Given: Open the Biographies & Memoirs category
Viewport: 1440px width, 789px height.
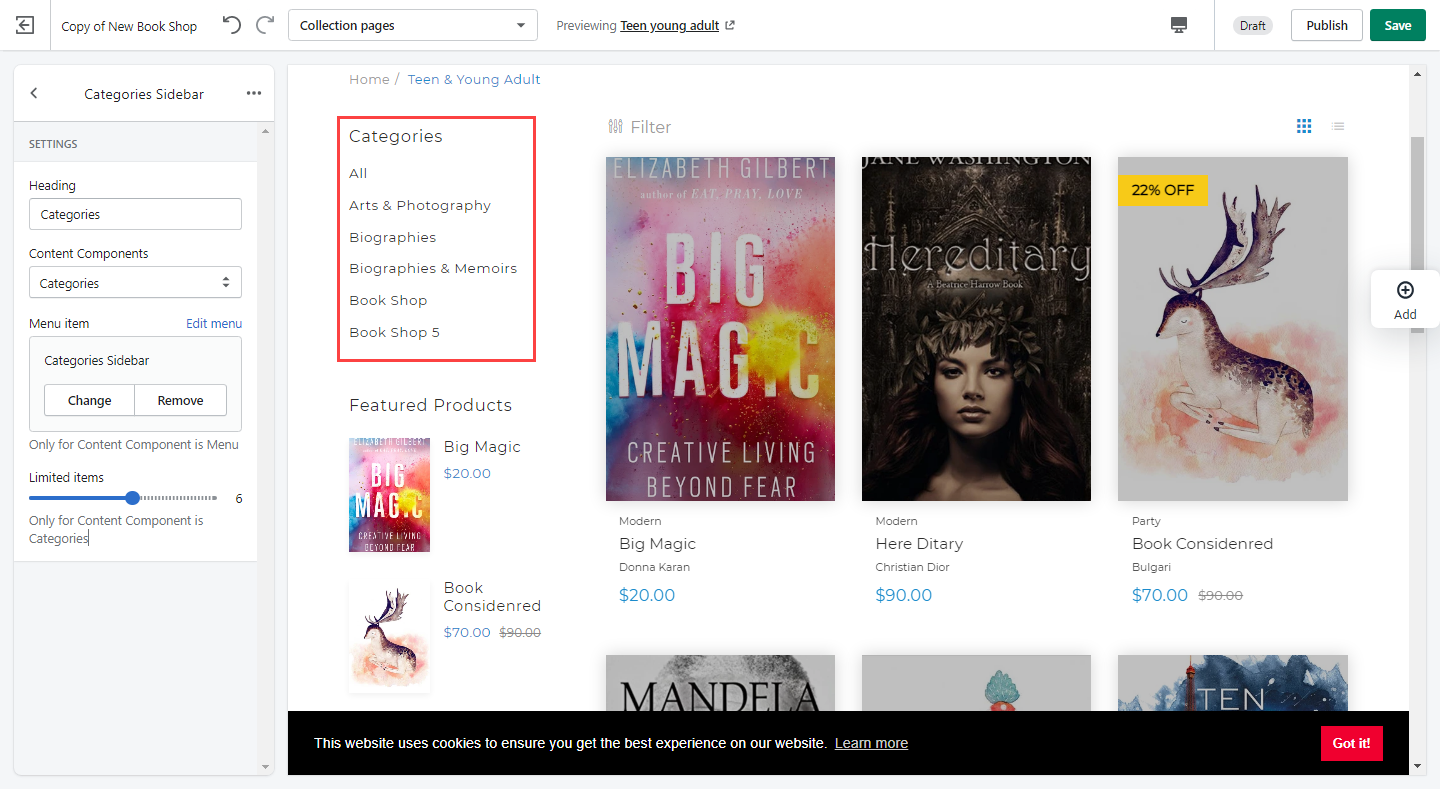Looking at the screenshot, I should point(433,268).
